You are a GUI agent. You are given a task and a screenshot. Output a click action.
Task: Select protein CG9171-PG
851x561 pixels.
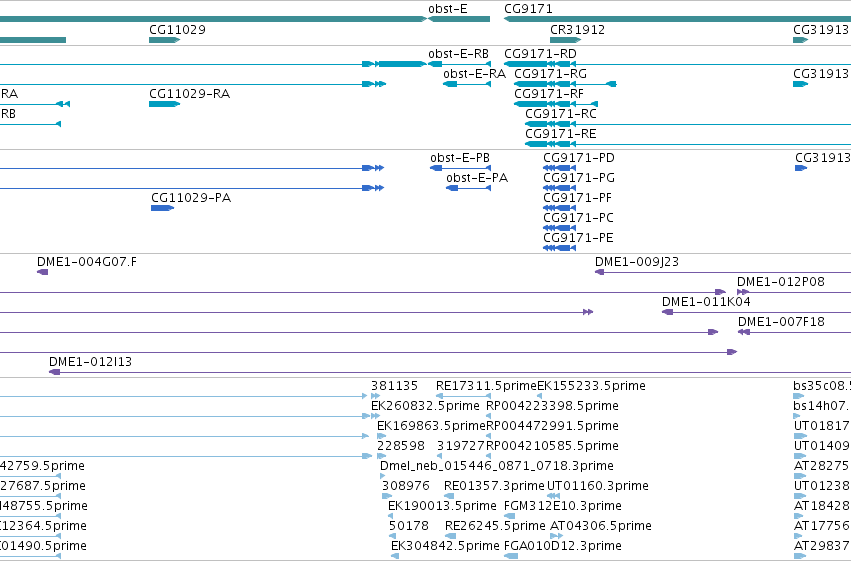pos(560,188)
